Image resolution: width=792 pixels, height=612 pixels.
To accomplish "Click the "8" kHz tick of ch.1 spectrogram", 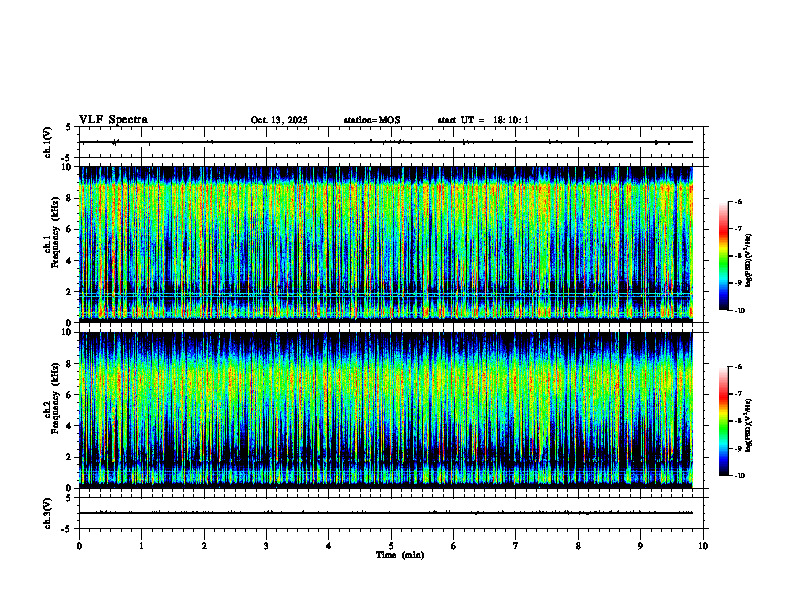I will click(69, 198).
